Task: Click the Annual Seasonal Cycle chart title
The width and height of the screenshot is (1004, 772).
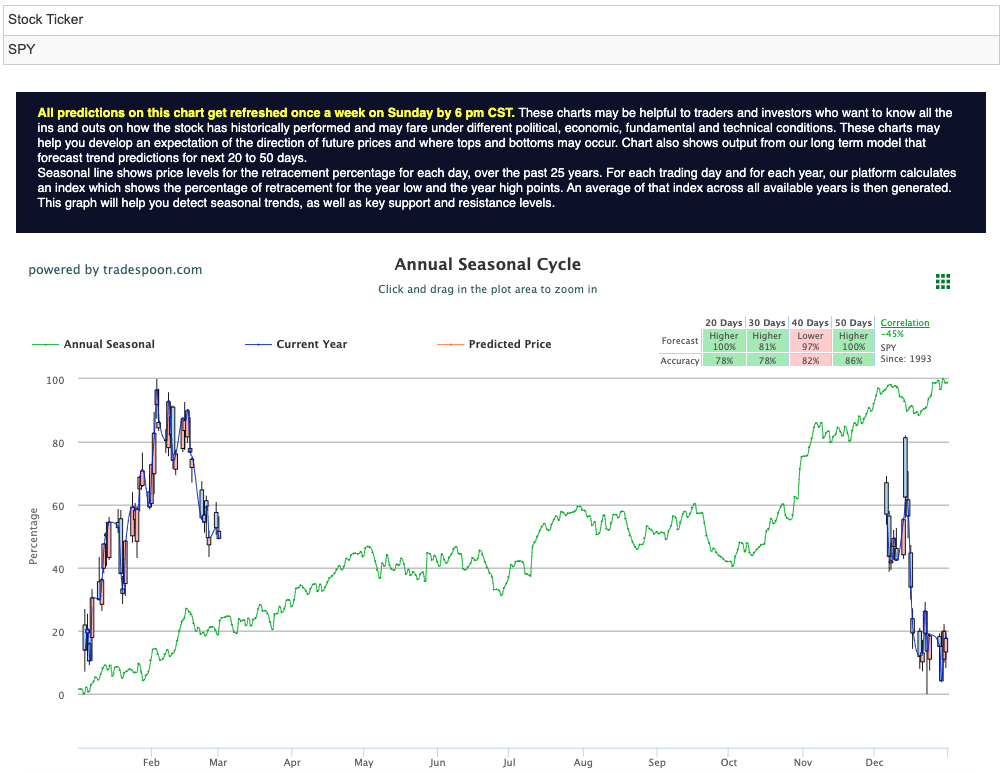Action: 487,264
